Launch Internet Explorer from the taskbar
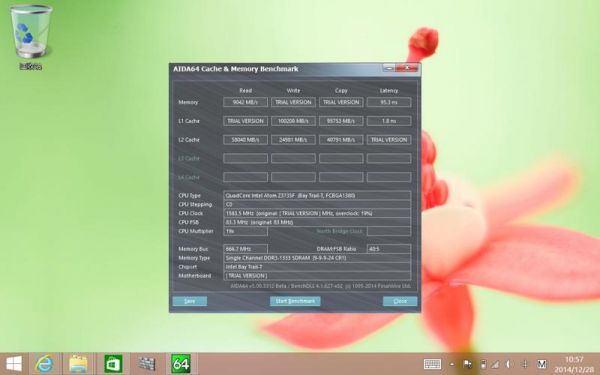 coord(44,364)
